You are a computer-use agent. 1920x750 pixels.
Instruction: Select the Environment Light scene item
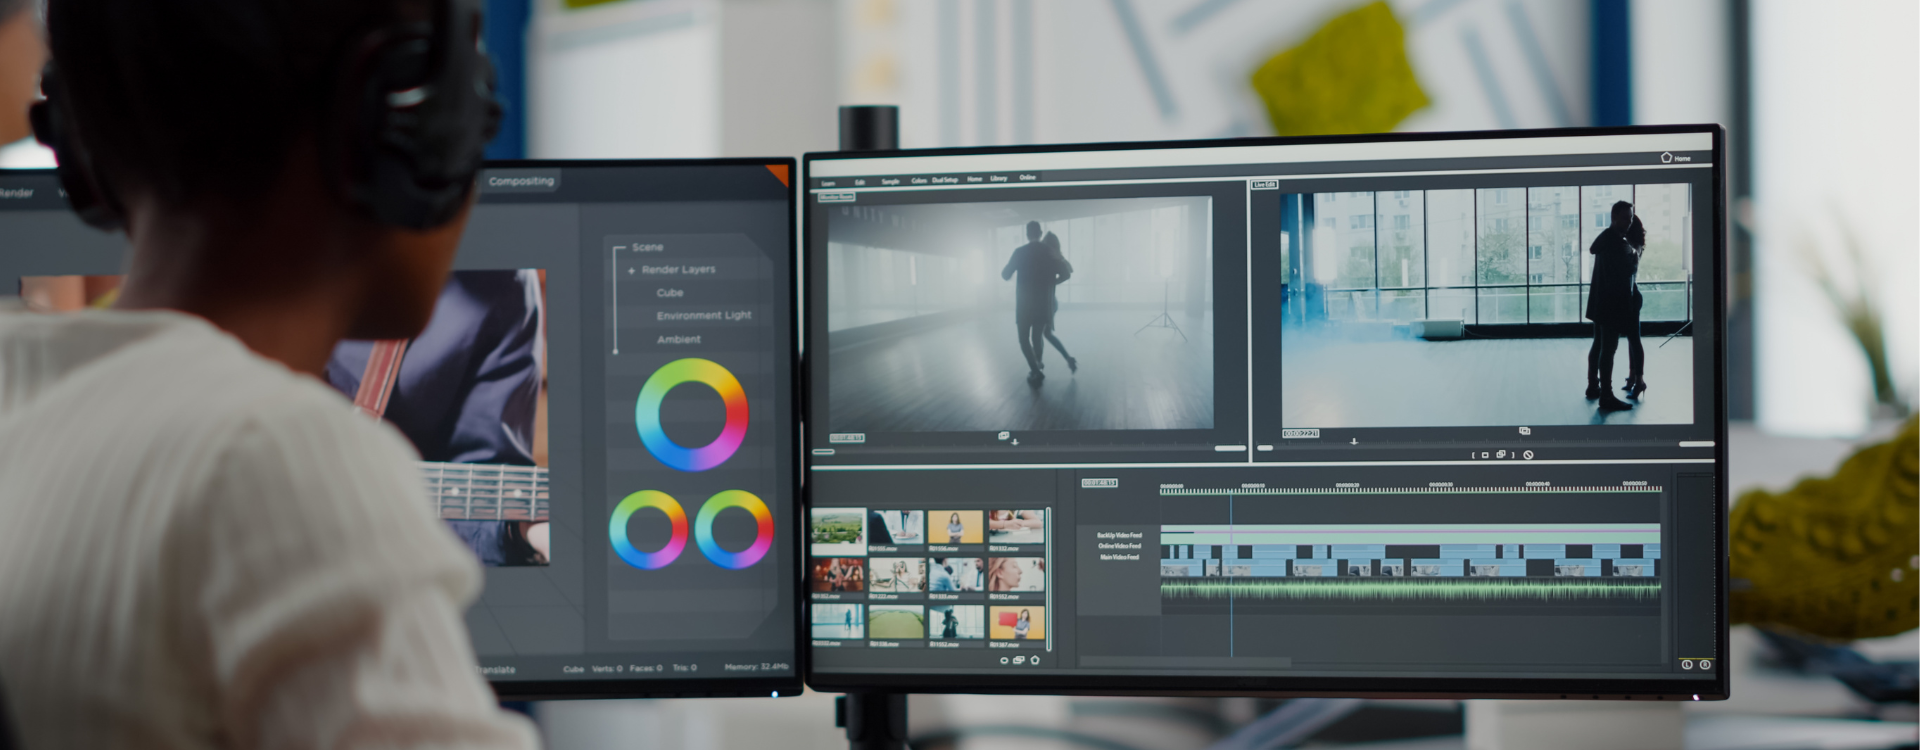703,316
